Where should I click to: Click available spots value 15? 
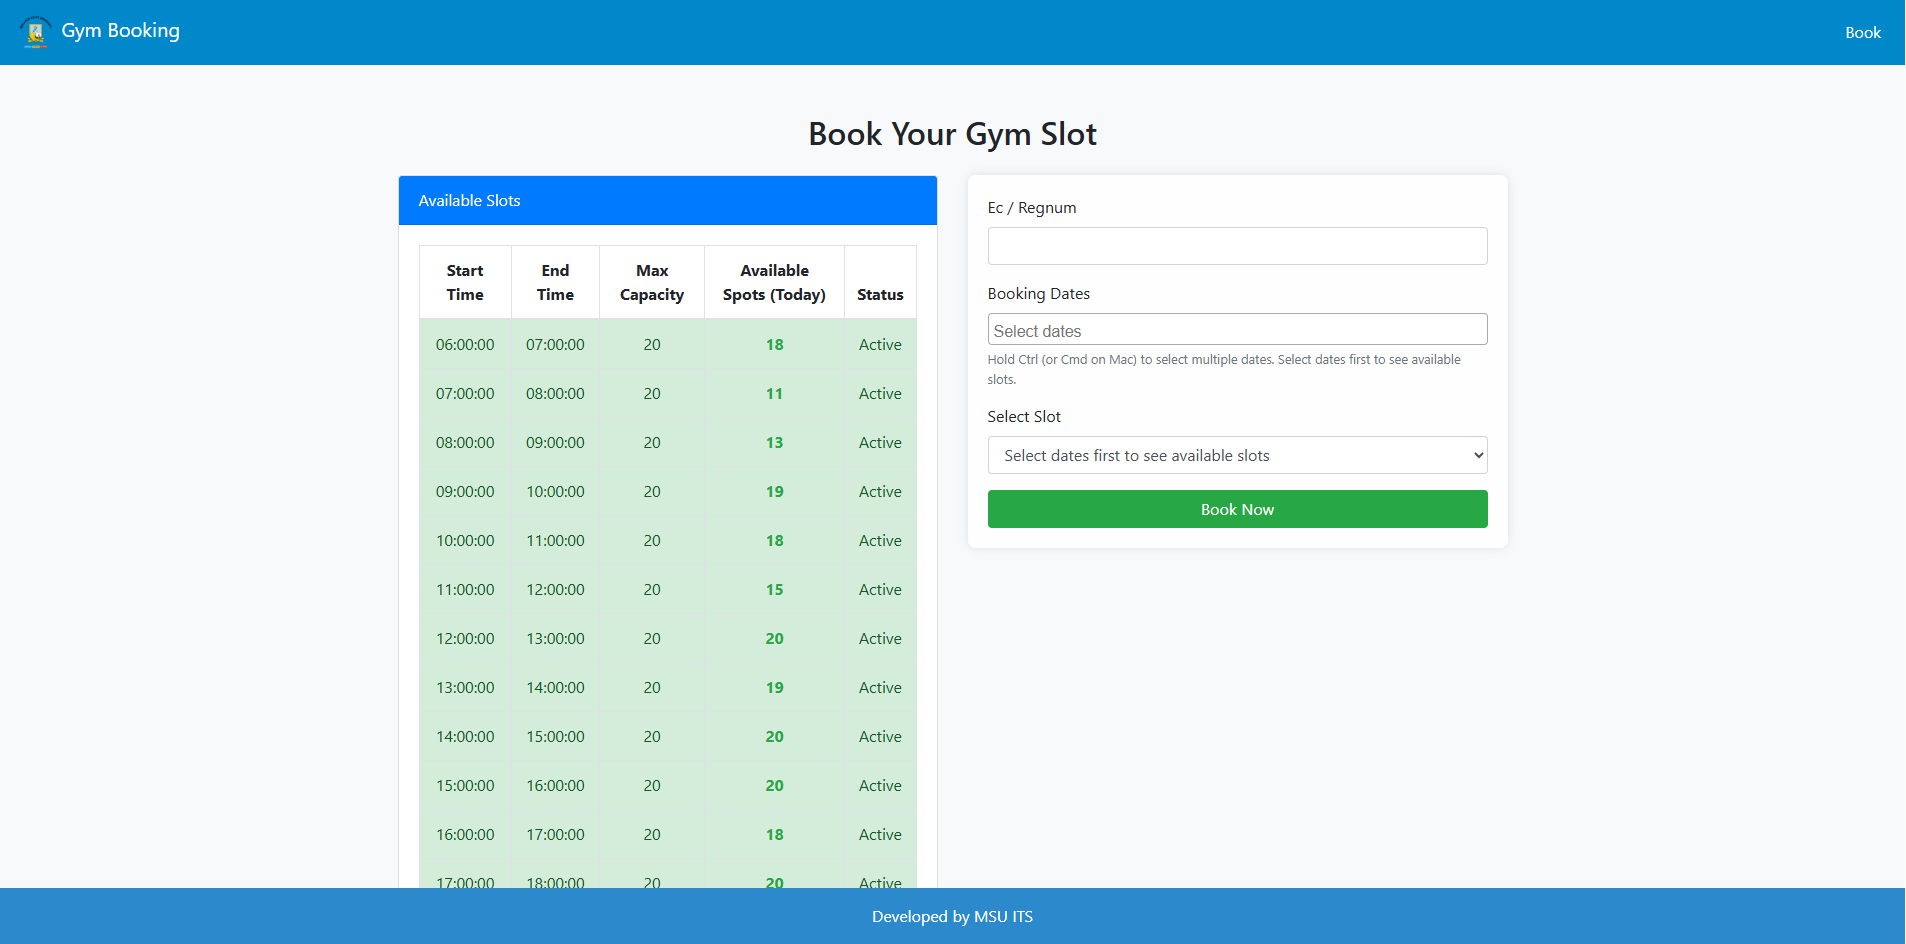pyautogui.click(x=774, y=590)
